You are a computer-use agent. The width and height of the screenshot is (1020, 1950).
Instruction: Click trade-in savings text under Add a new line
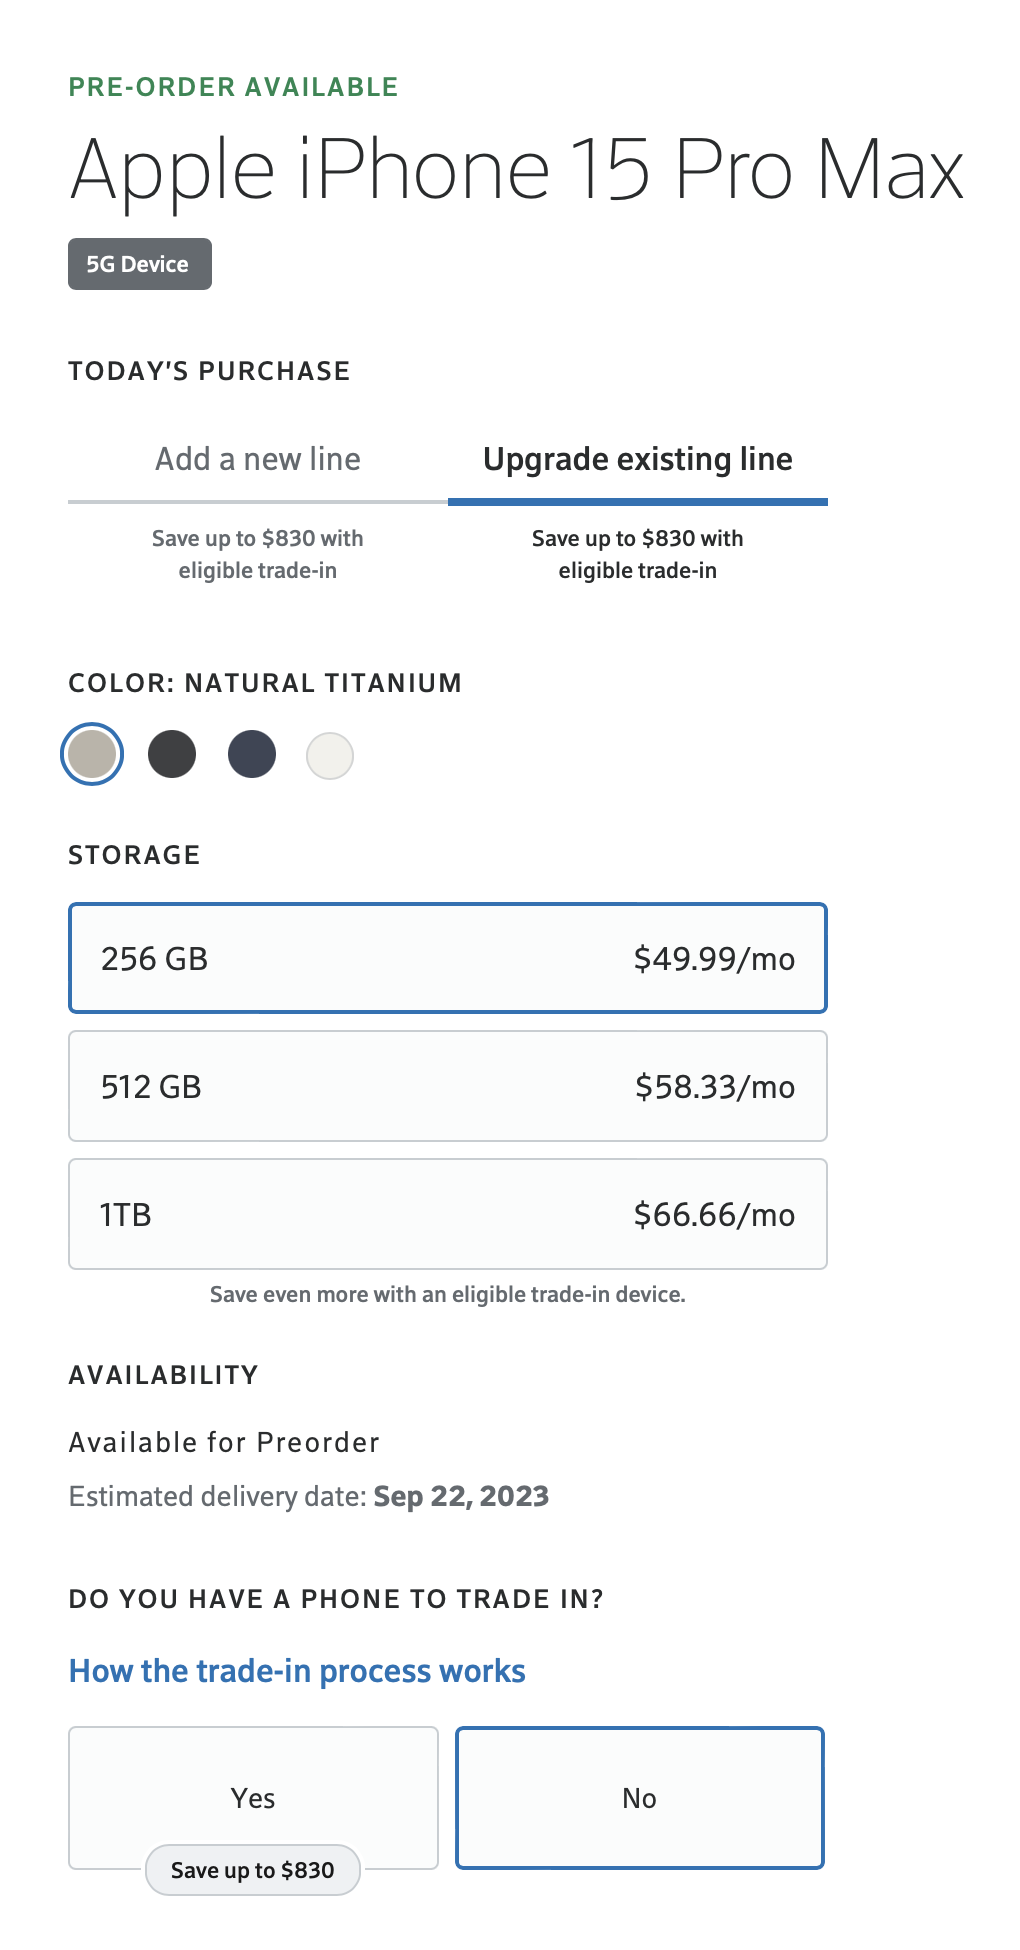(x=257, y=554)
